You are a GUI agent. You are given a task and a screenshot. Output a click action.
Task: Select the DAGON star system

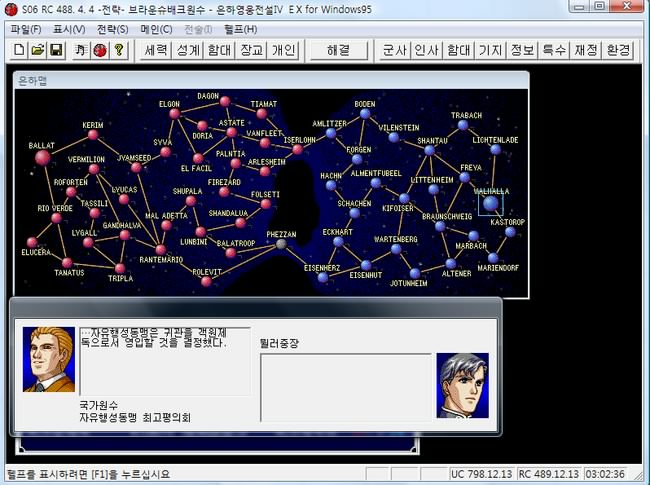(x=225, y=101)
